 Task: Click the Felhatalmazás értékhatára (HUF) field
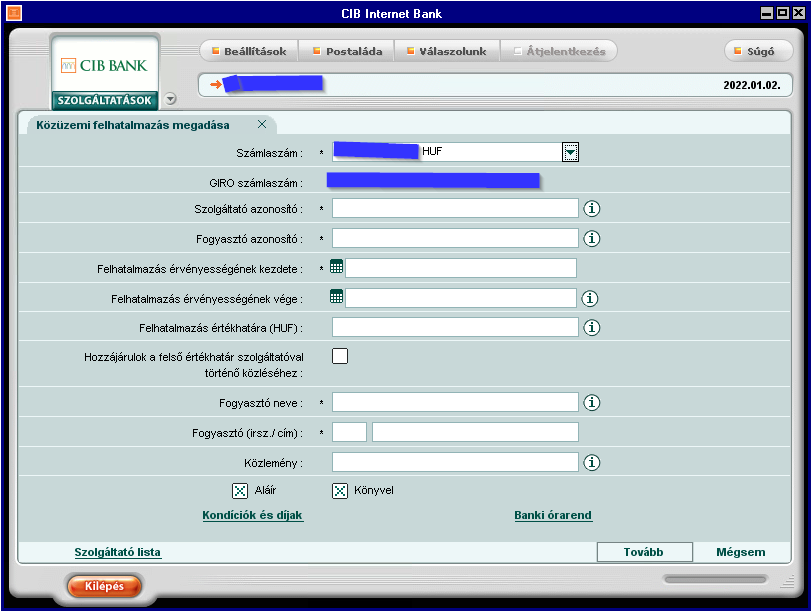pos(455,327)
